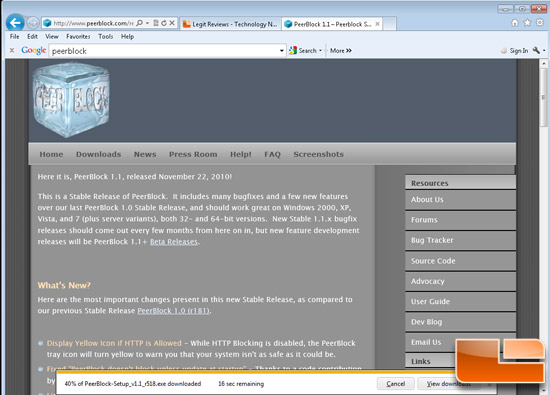Open the Favorites menu
Image resolution: width=550 pixels, height=395 pixels.
(x=78, y=36)
